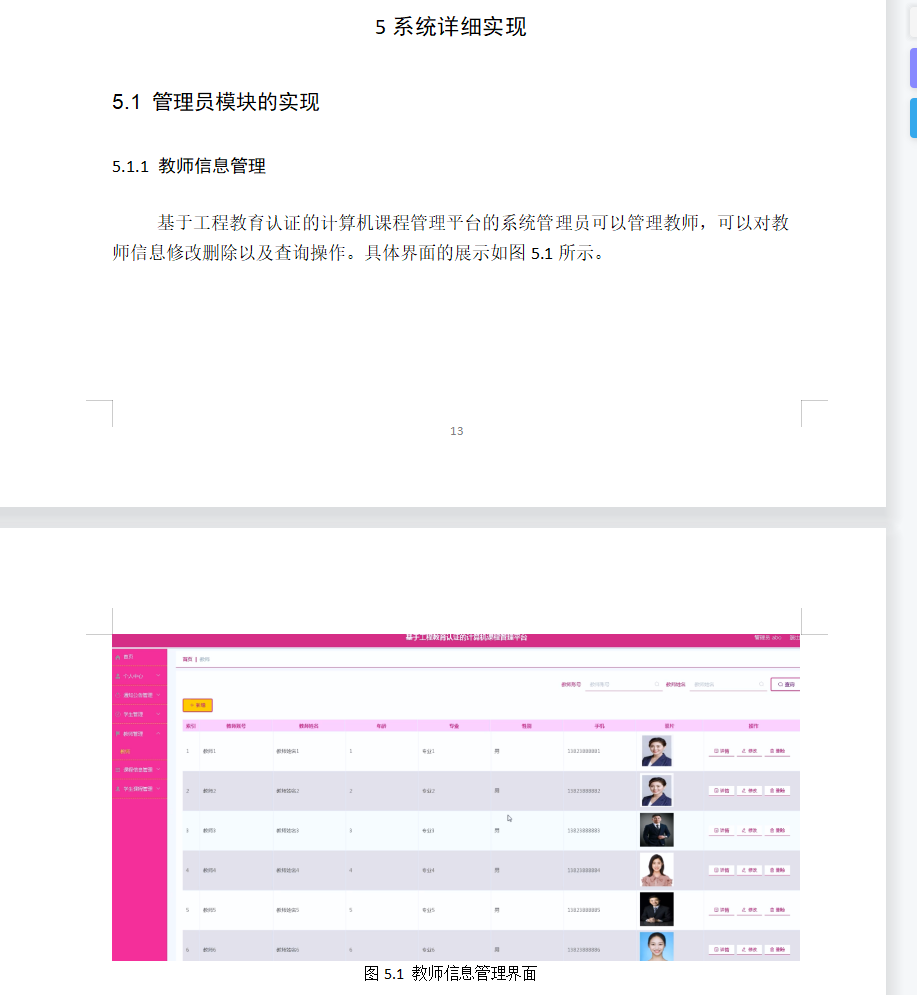Viewport: 917px width, 995px height.
Task: Click the 学生管理 sidebar icon
Action: [116, 715]
